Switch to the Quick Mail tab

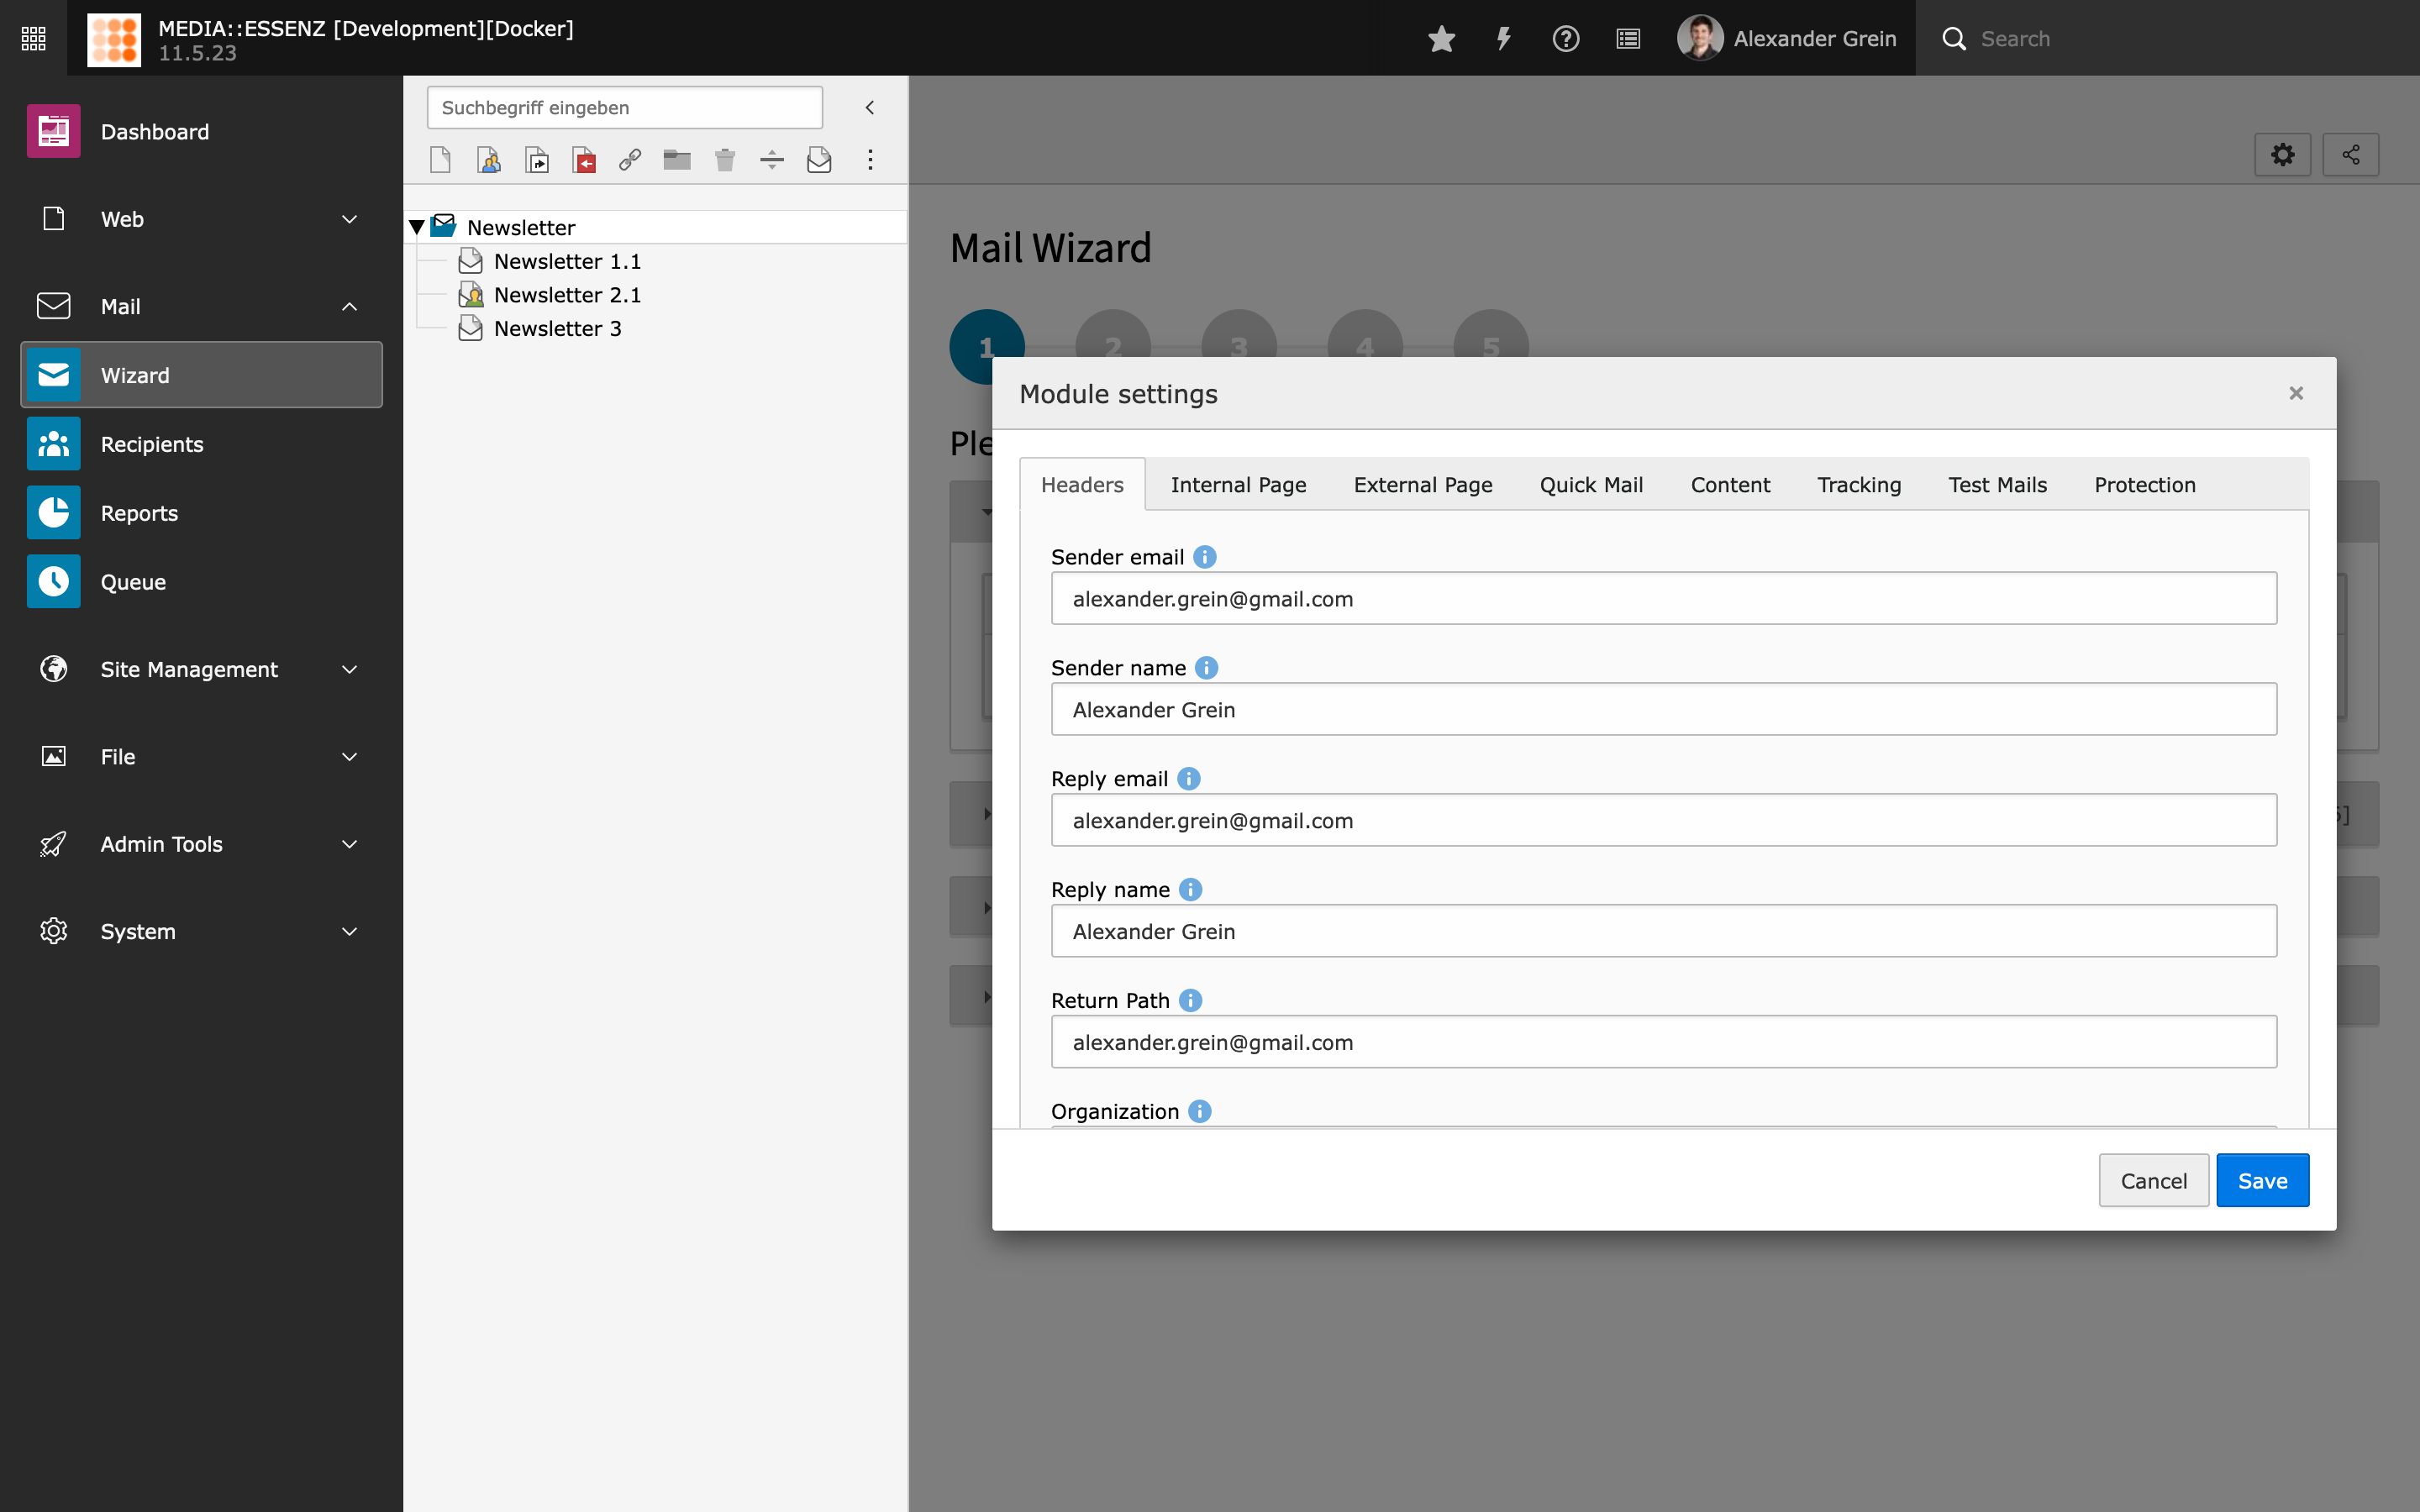click(1591, 485)
